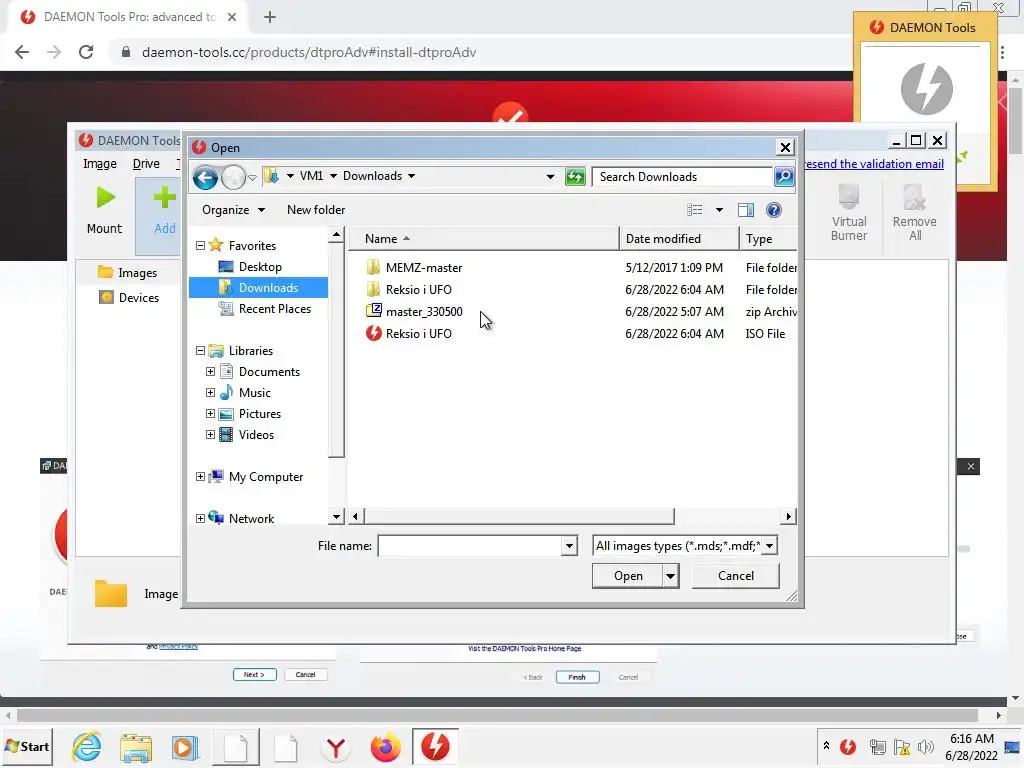Viewport: 1024px width, 768px height.
Task: Select the master_330500 zip archive
Action: pos(424,312)
